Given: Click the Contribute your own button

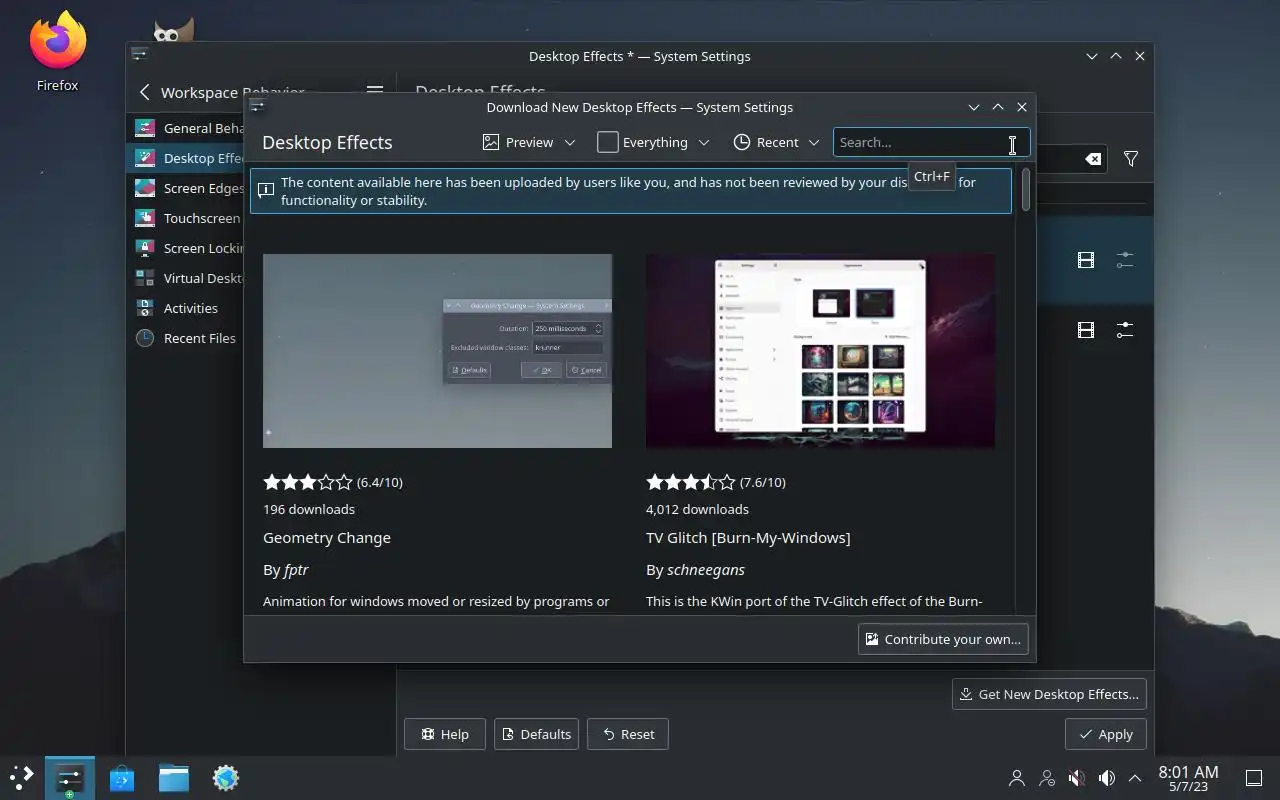Looking at the screenshot, I should 943,639.
